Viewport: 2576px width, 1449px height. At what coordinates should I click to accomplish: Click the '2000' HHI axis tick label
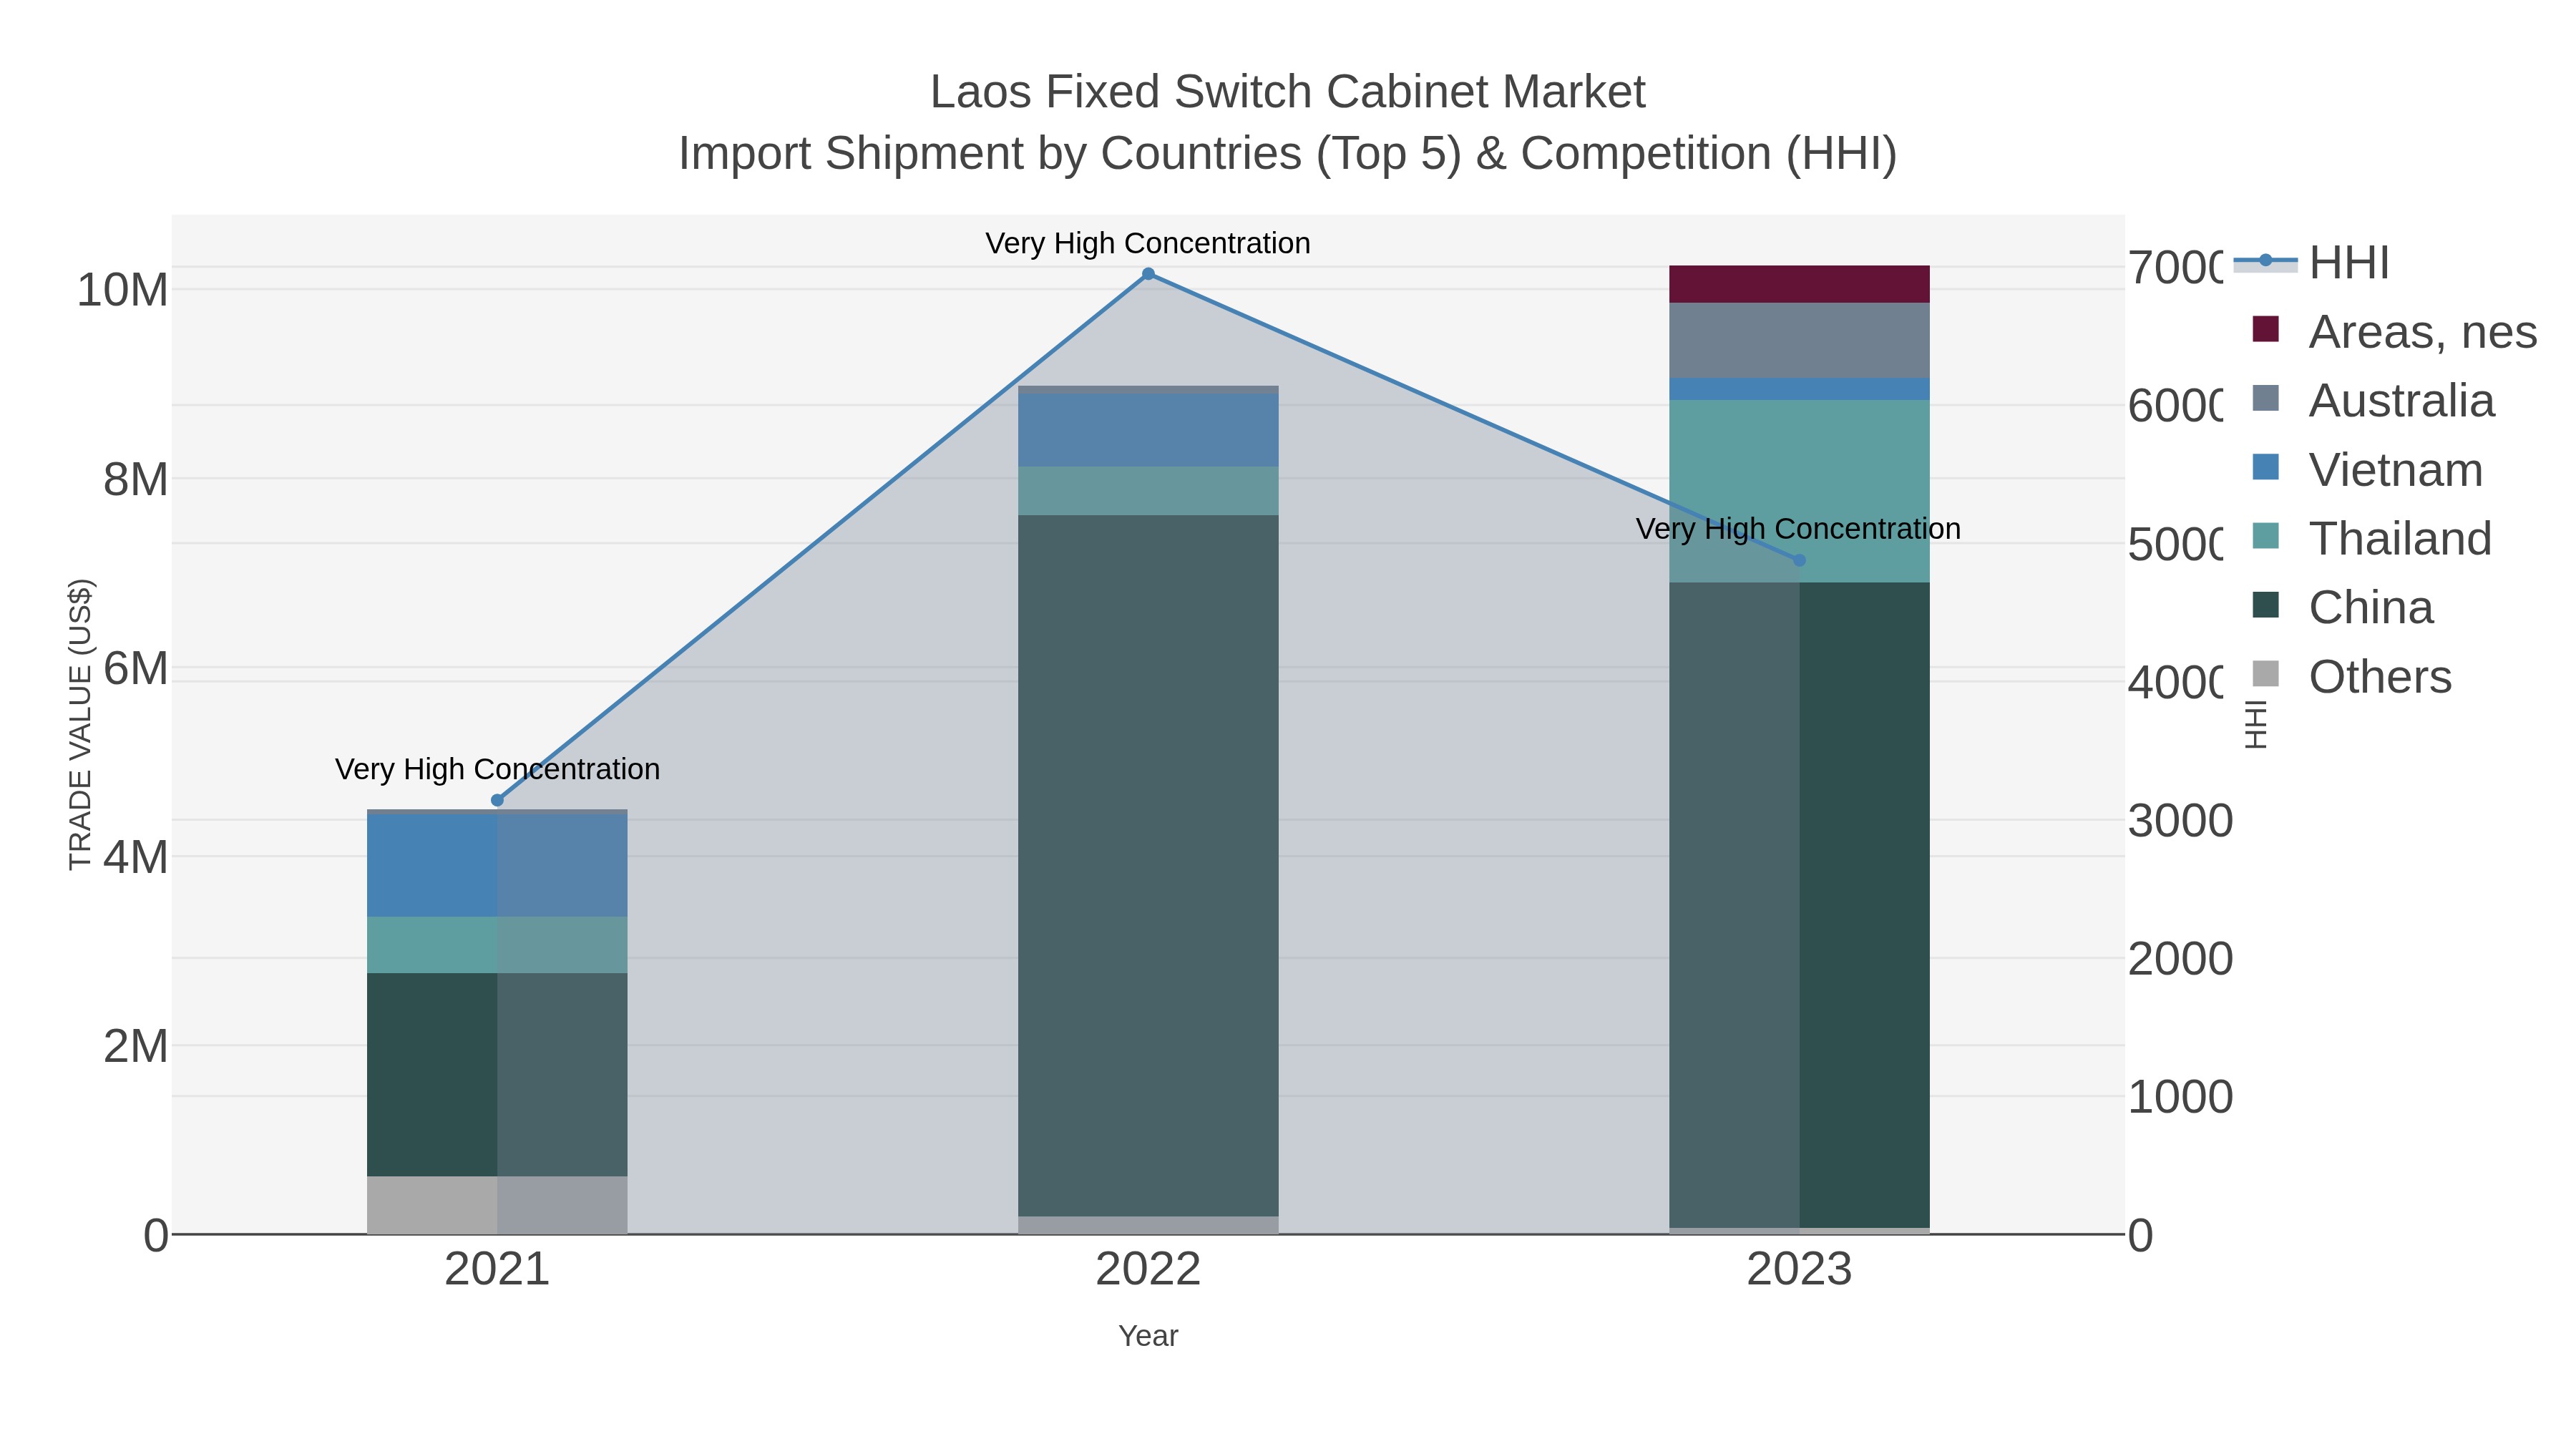[2180, 959]
